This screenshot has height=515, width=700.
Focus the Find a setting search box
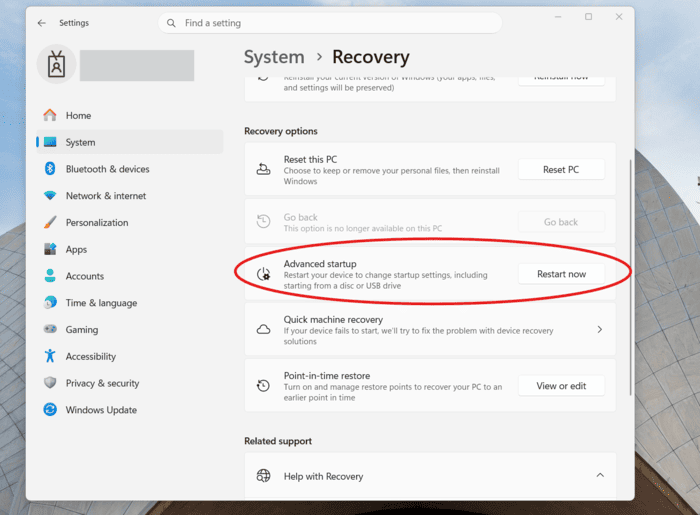pyautogui.click(x=330, y=23)
